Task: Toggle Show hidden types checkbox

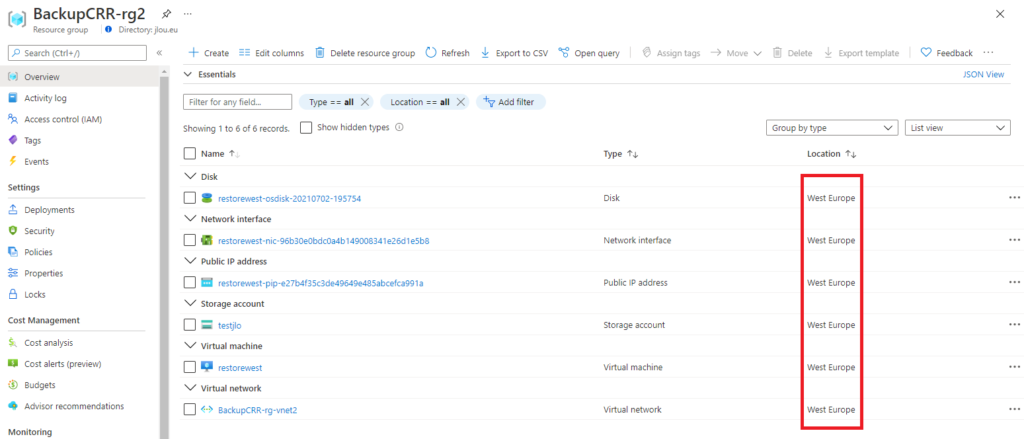Action: click(x=306, y=128)
